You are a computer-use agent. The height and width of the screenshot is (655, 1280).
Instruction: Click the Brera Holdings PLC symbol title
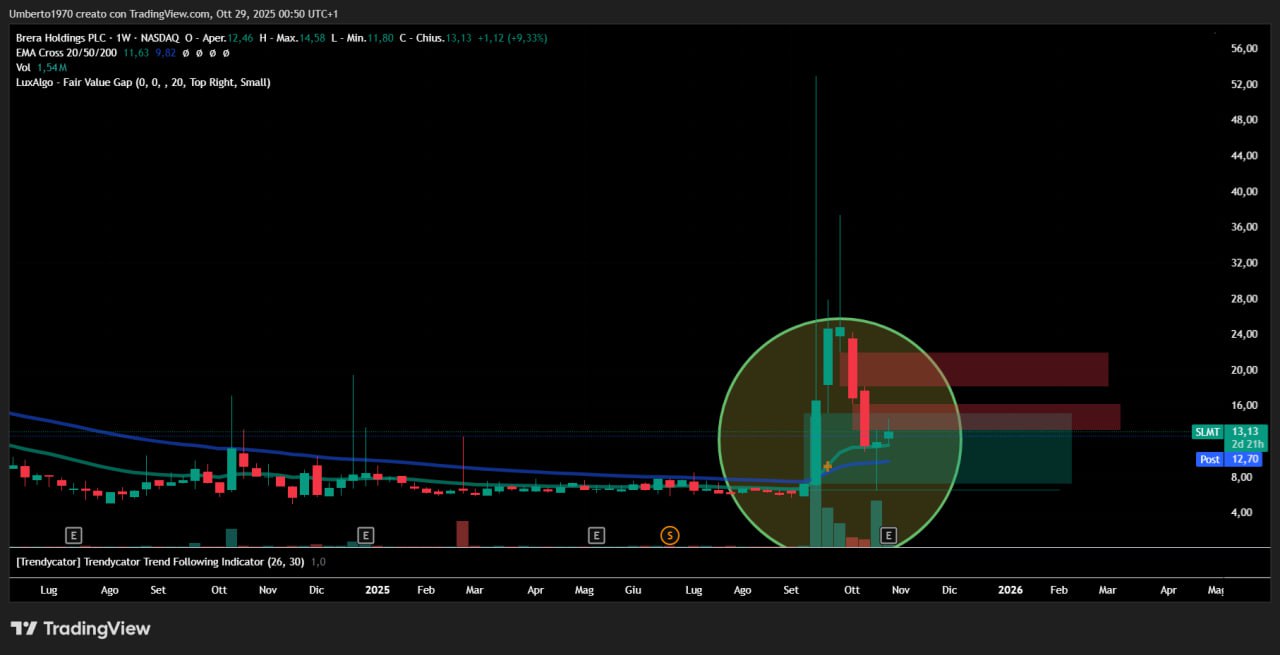point(62,38)
